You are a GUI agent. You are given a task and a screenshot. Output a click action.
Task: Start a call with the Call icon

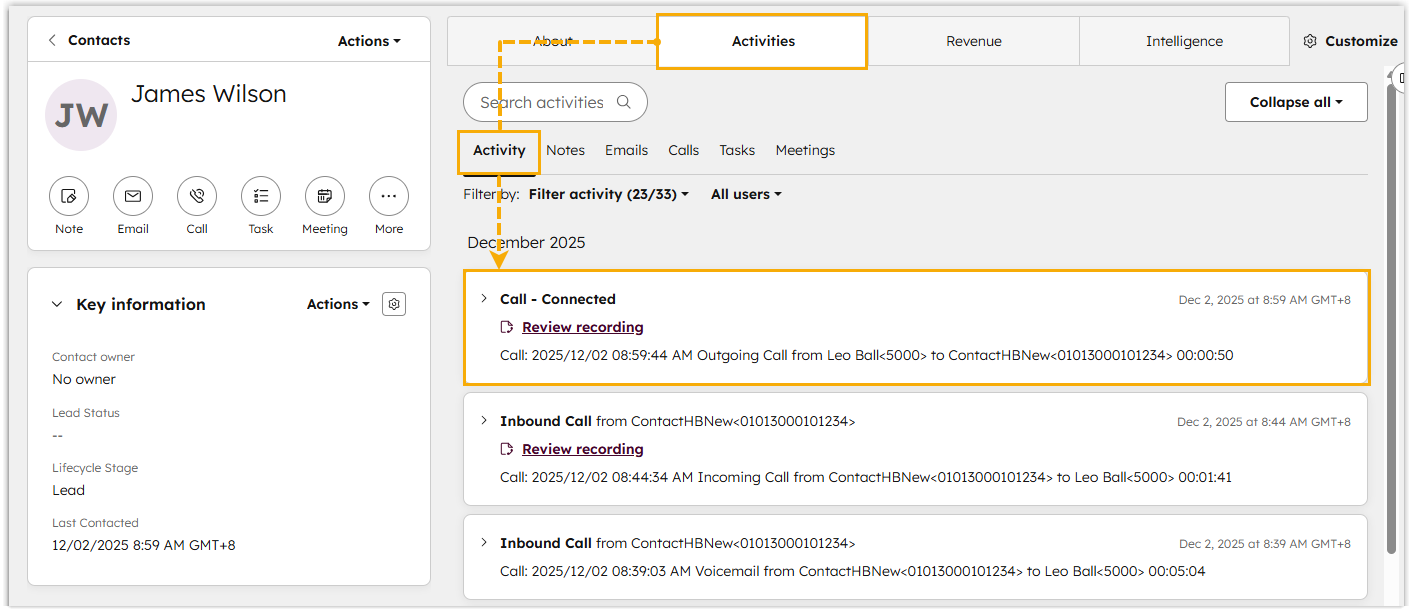tap(197, 197)
